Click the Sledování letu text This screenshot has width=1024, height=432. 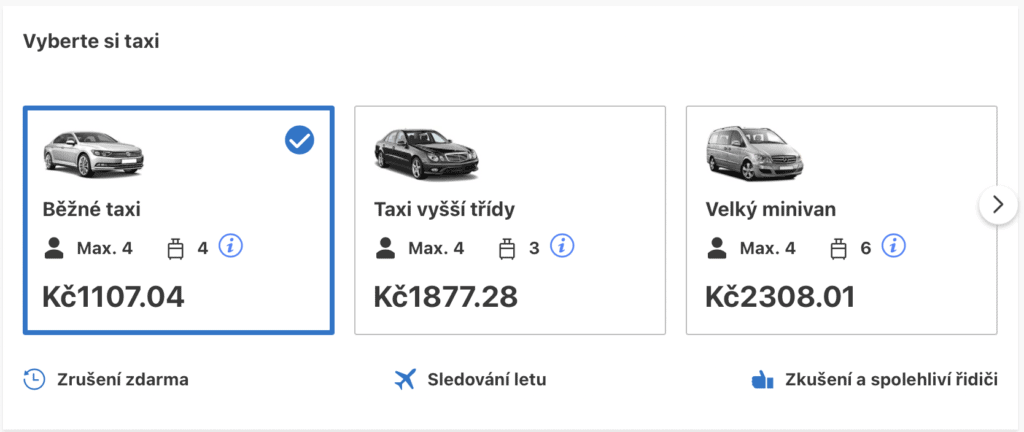[x=487, y=380]
